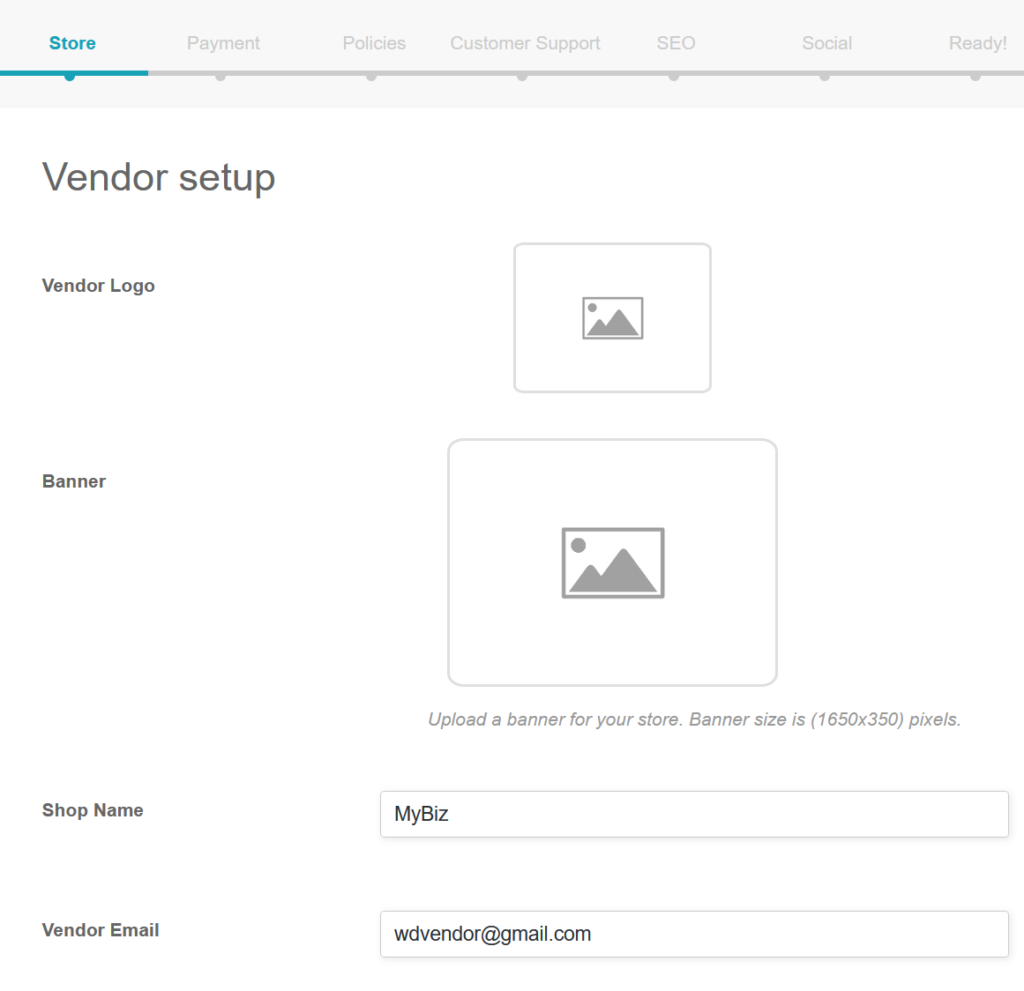Screen dimensions: 1024x991
Task: Switch to the Store step tab
Action: (72, 43)
